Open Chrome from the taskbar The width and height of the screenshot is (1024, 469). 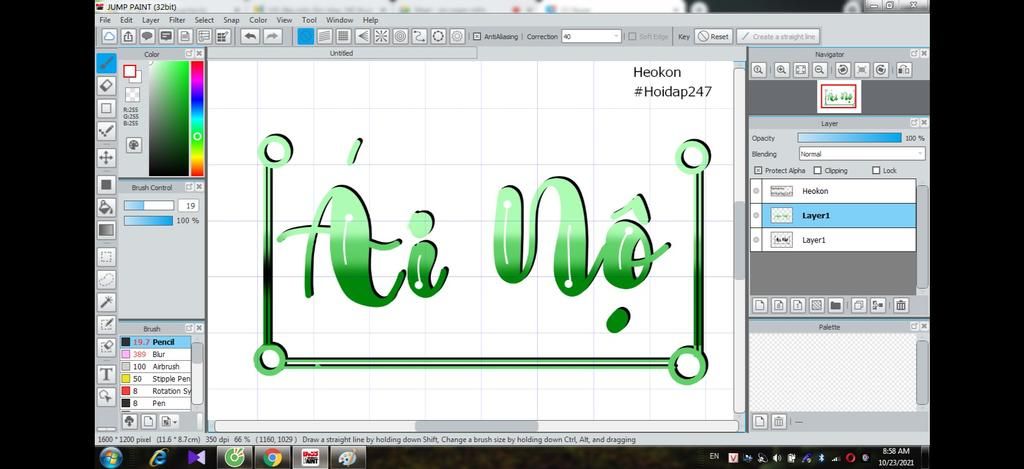(272, 458)
